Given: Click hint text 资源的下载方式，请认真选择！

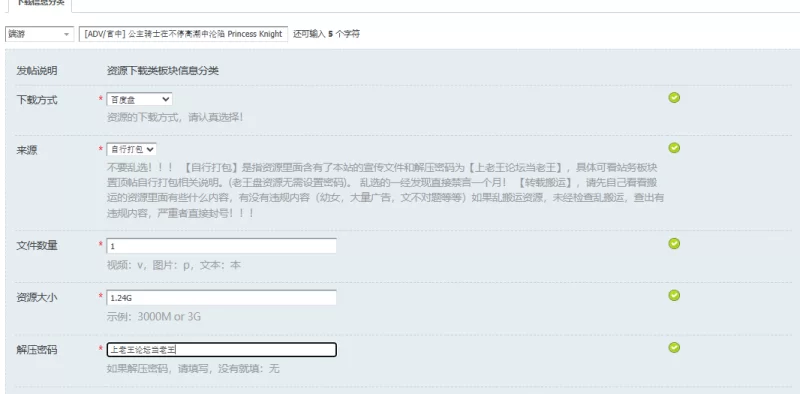Looking at the screenshot, I should (175, 117).
